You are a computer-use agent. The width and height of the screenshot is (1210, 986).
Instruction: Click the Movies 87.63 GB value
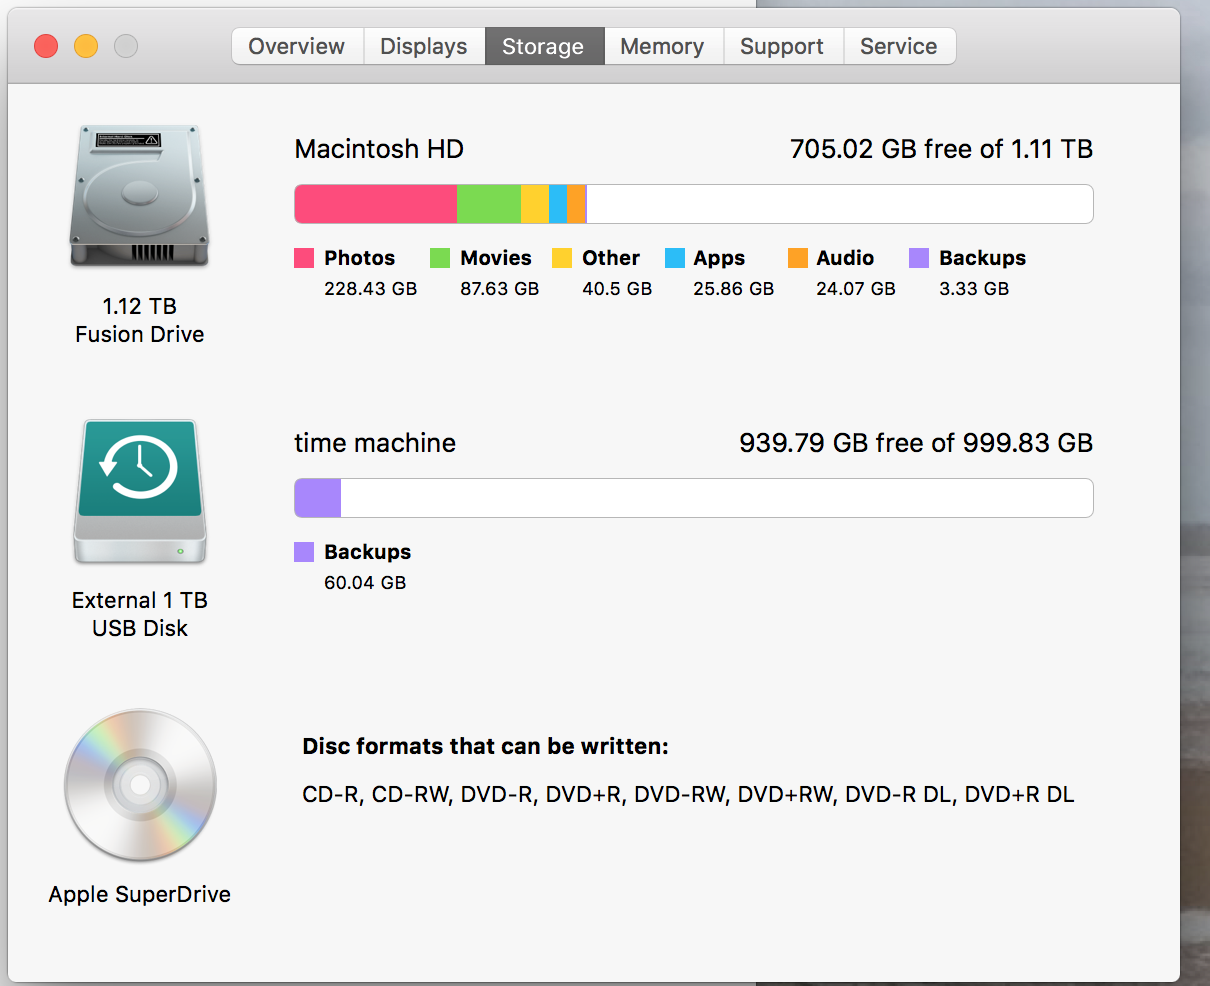point(499,289)
